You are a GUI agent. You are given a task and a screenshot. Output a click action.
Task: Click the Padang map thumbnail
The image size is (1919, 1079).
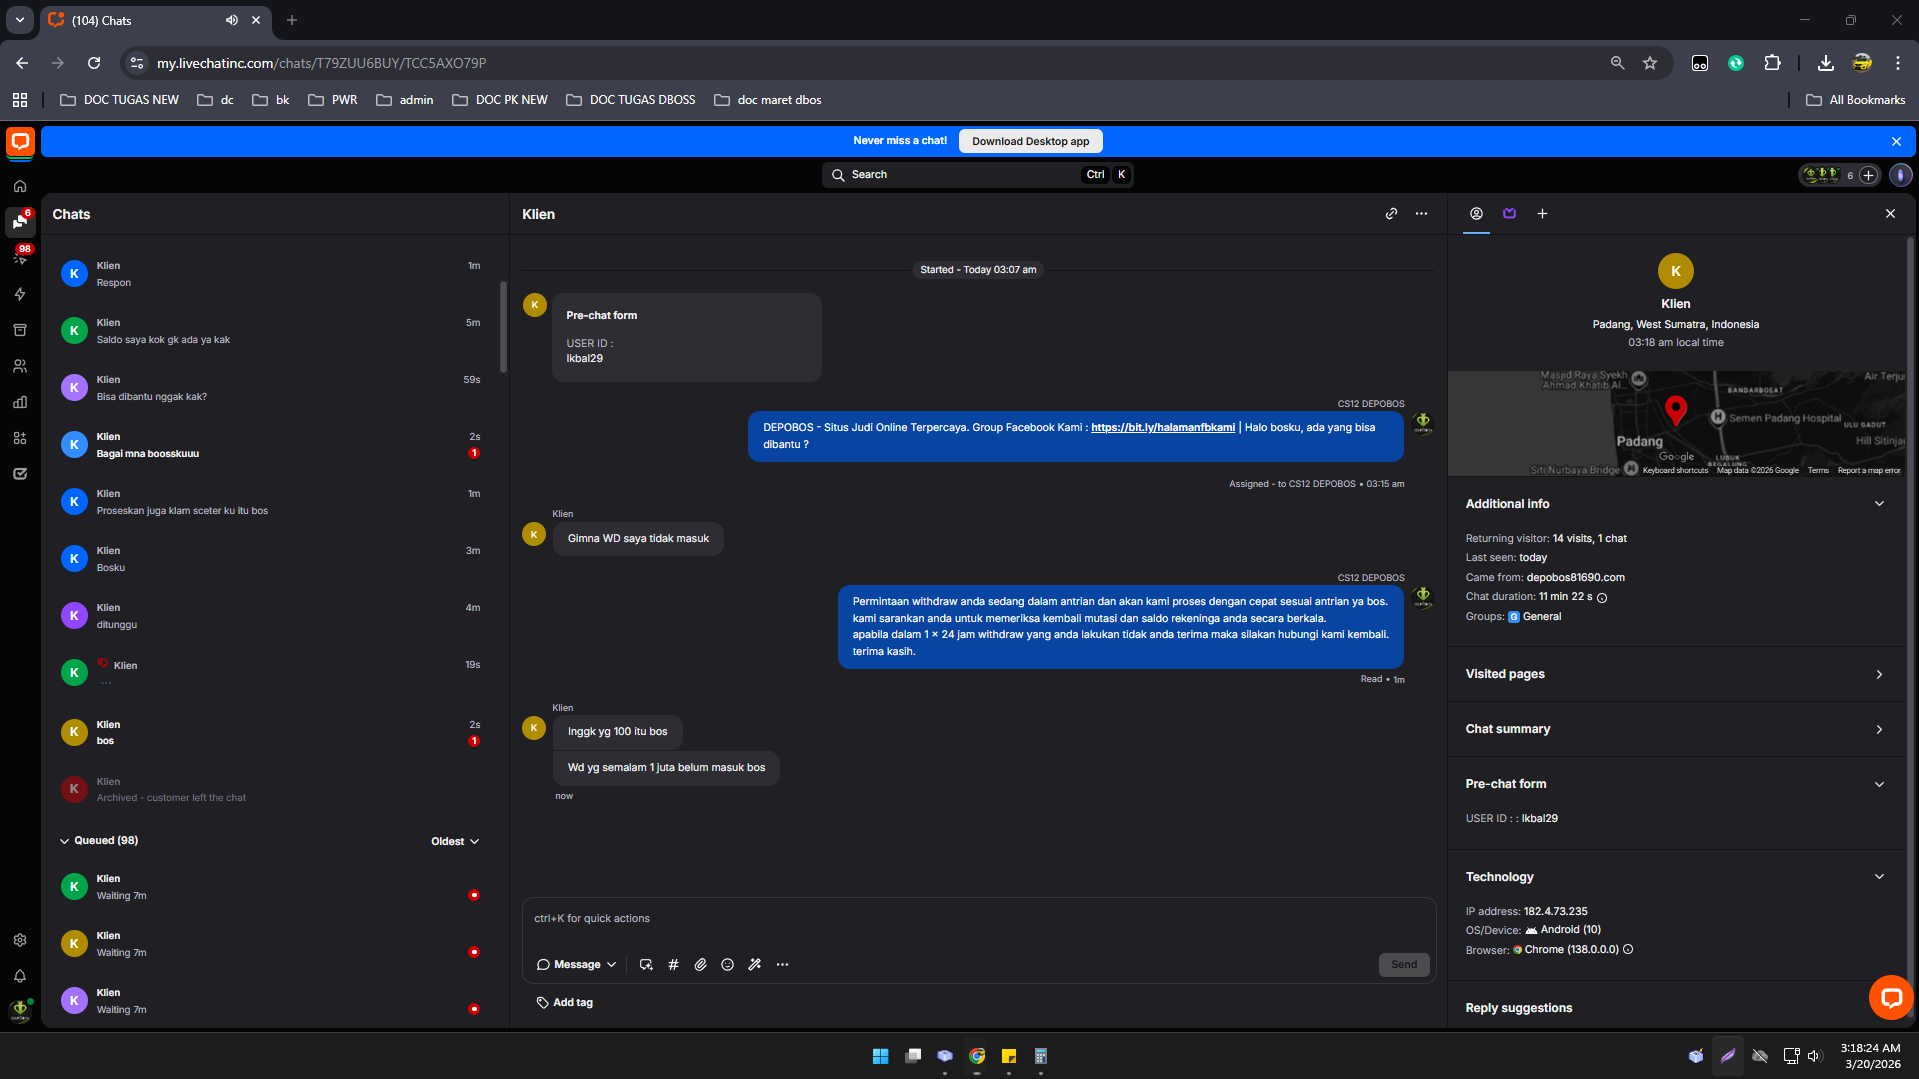tap(1676, 424)
